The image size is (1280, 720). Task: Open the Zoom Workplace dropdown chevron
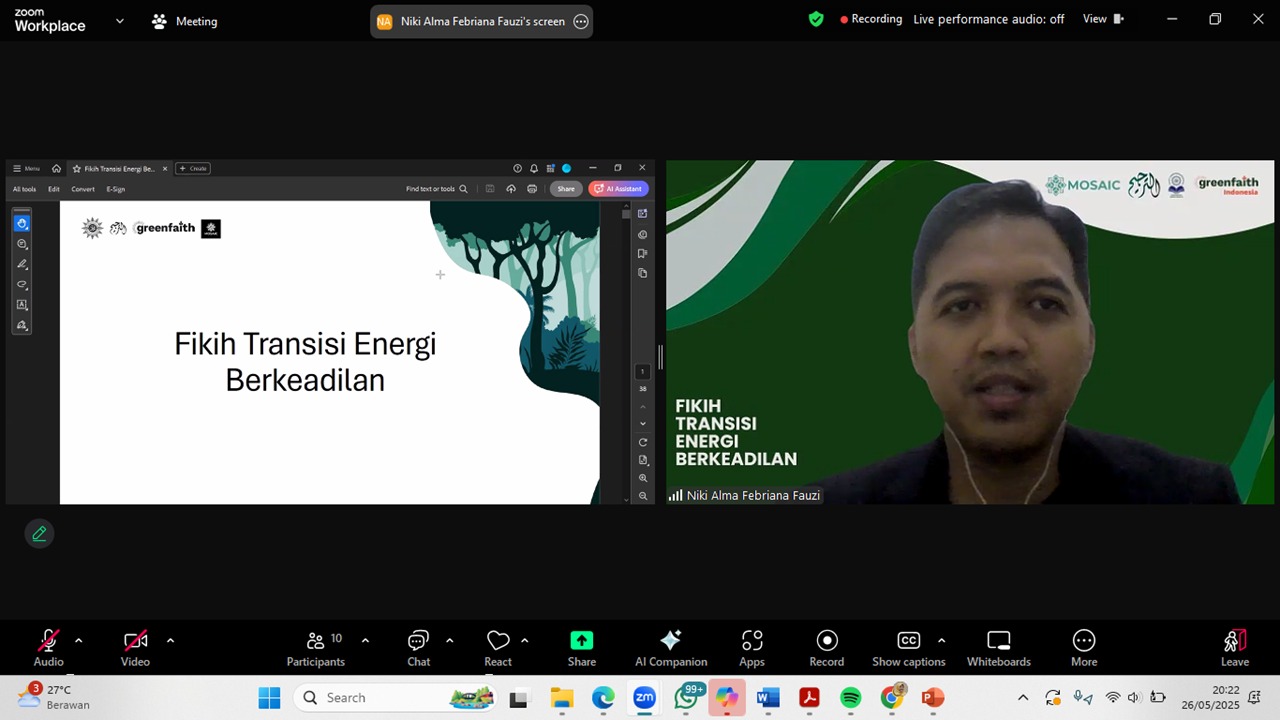[x=120, y=20]
